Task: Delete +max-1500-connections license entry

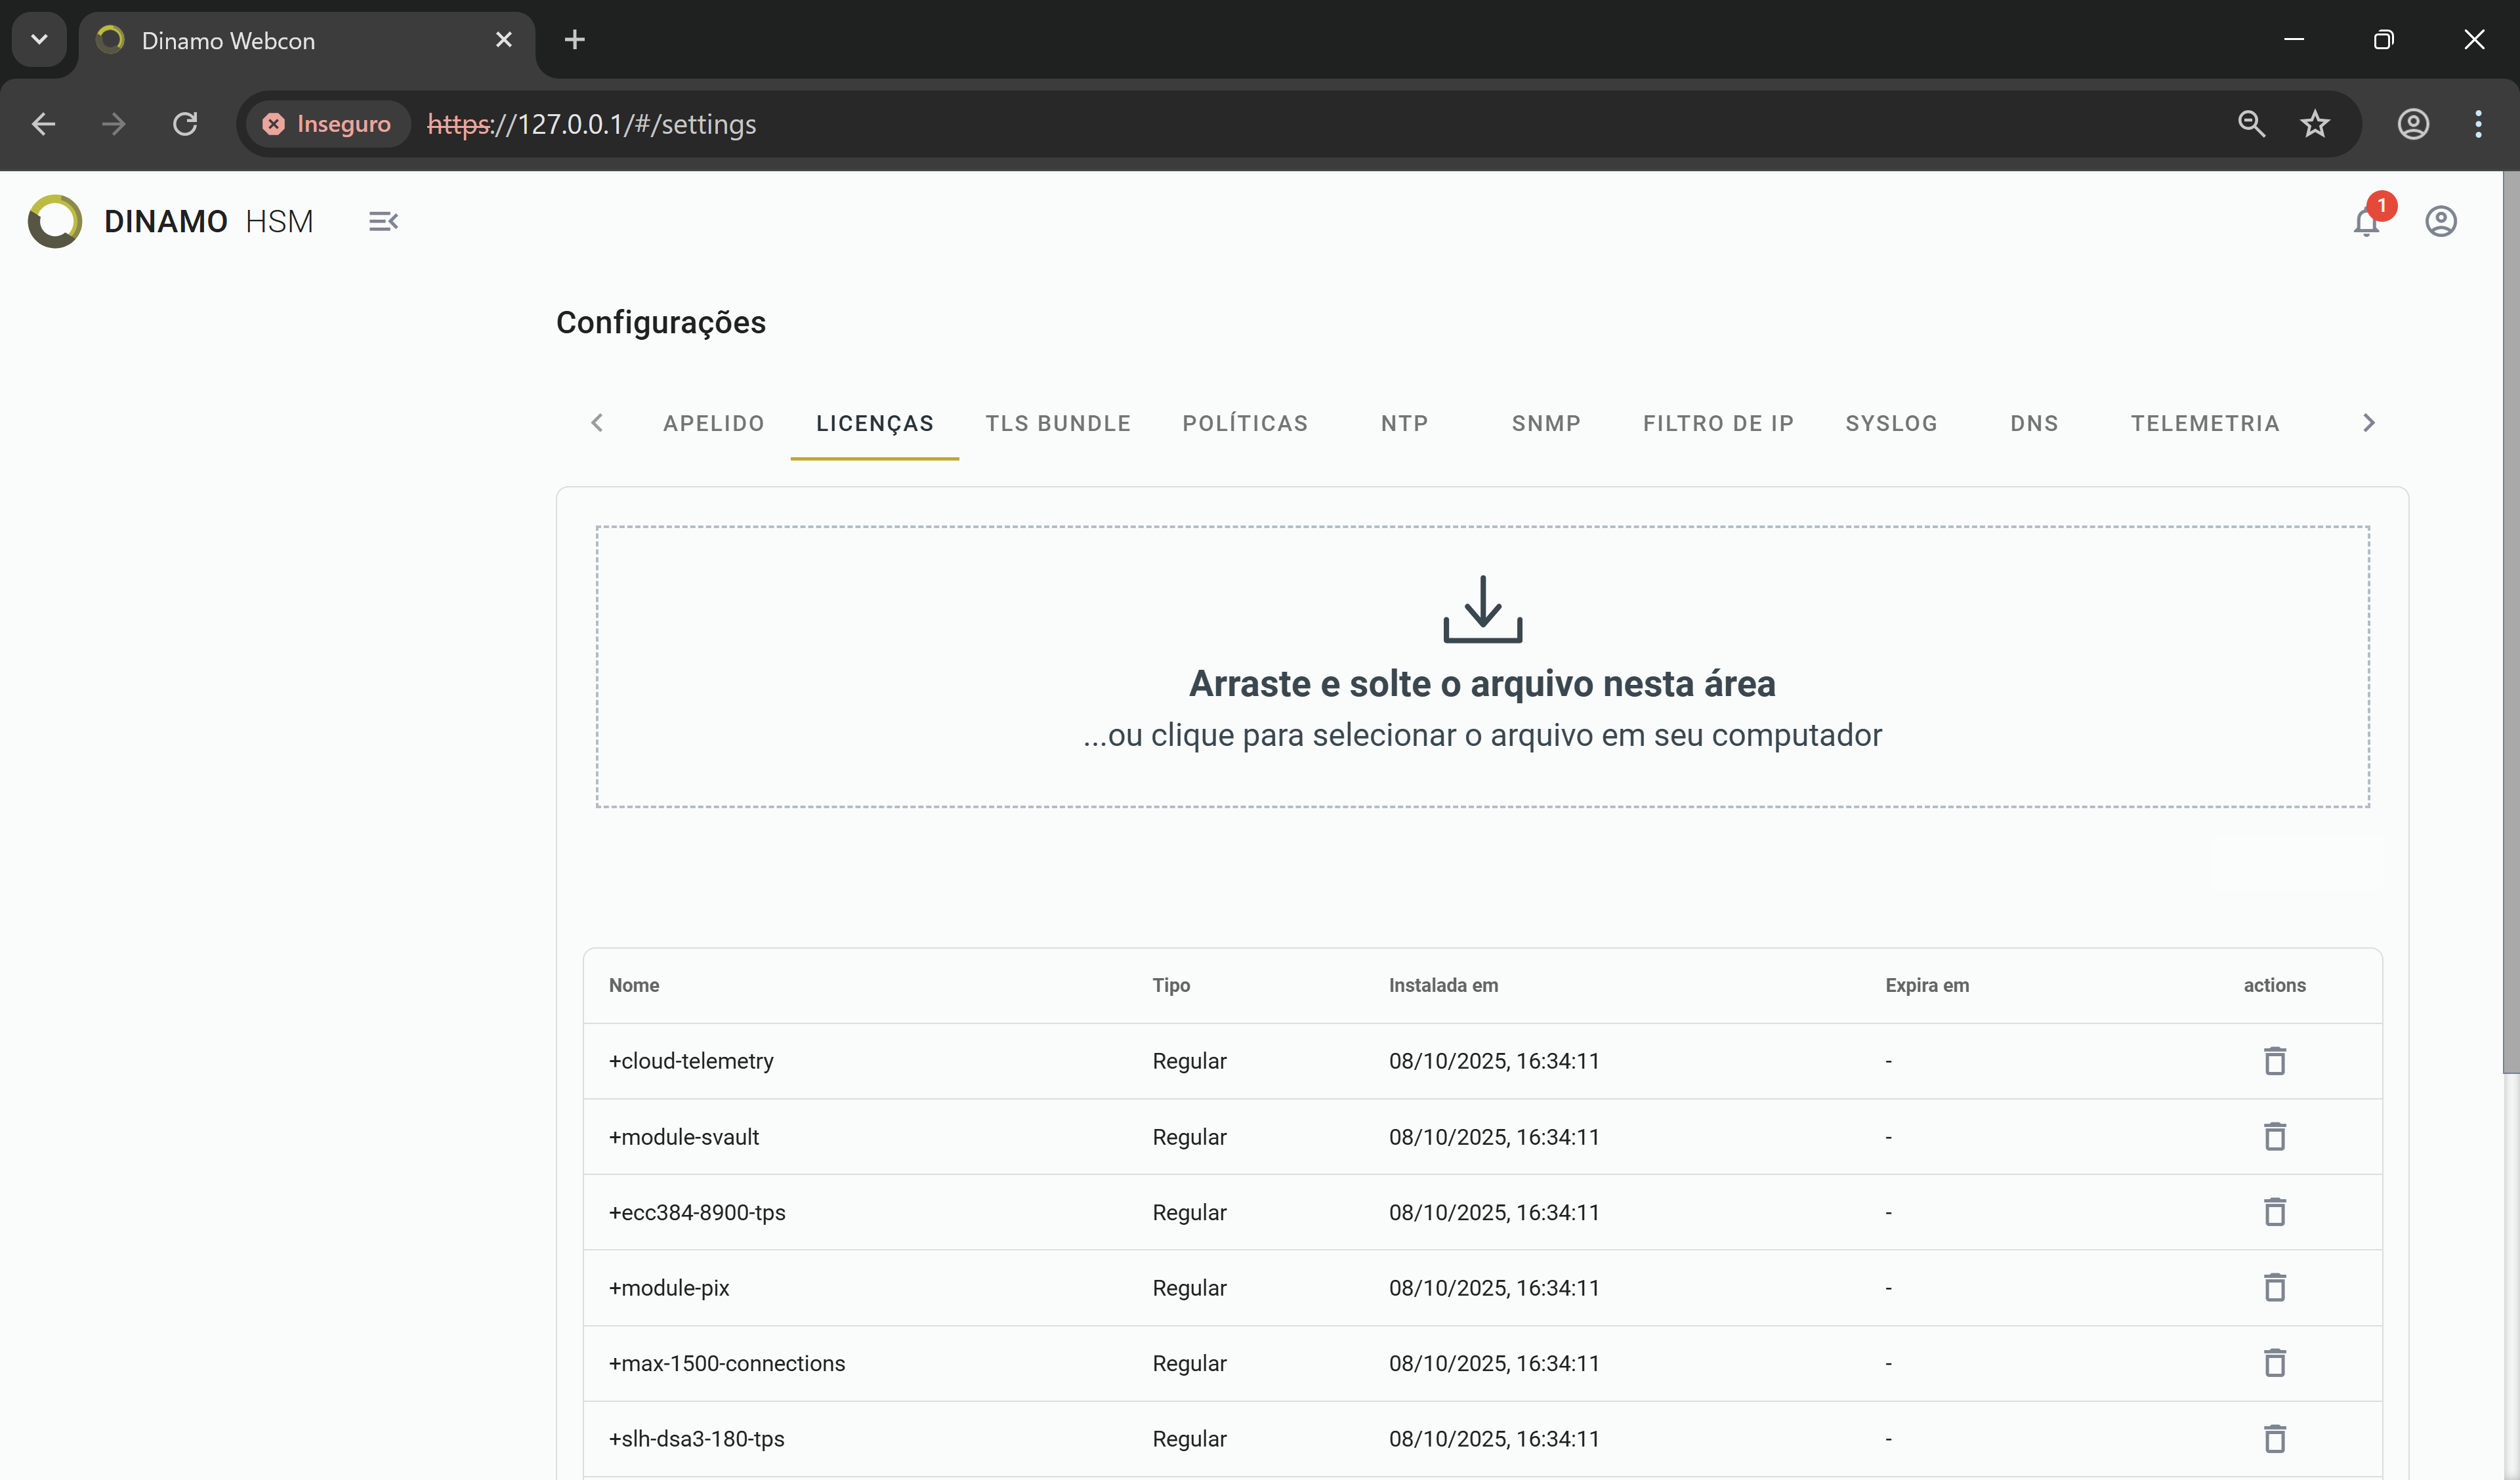Action: [2274, 1363]
